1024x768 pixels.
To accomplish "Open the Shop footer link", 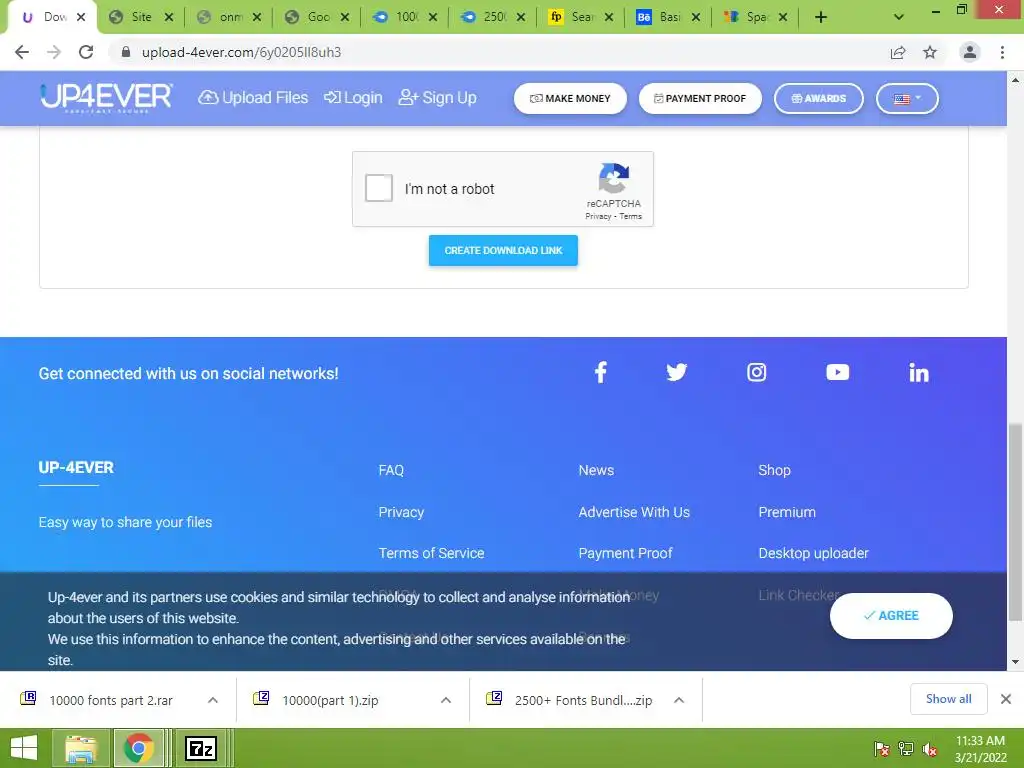I will click(775, 470).
